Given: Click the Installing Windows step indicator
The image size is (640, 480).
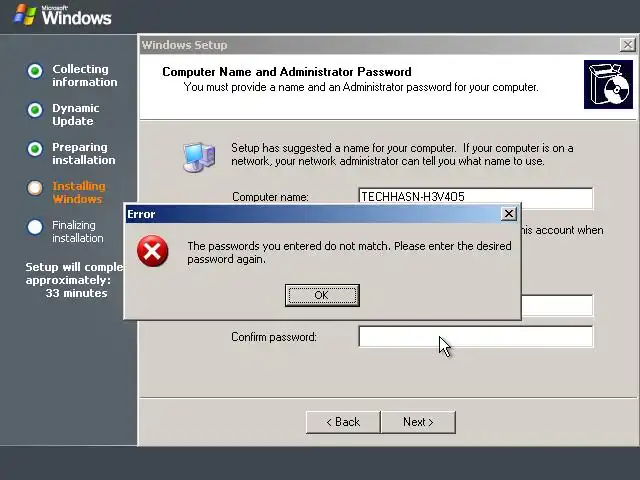Looking at the screenshot, I should click(x=35, y=188).
